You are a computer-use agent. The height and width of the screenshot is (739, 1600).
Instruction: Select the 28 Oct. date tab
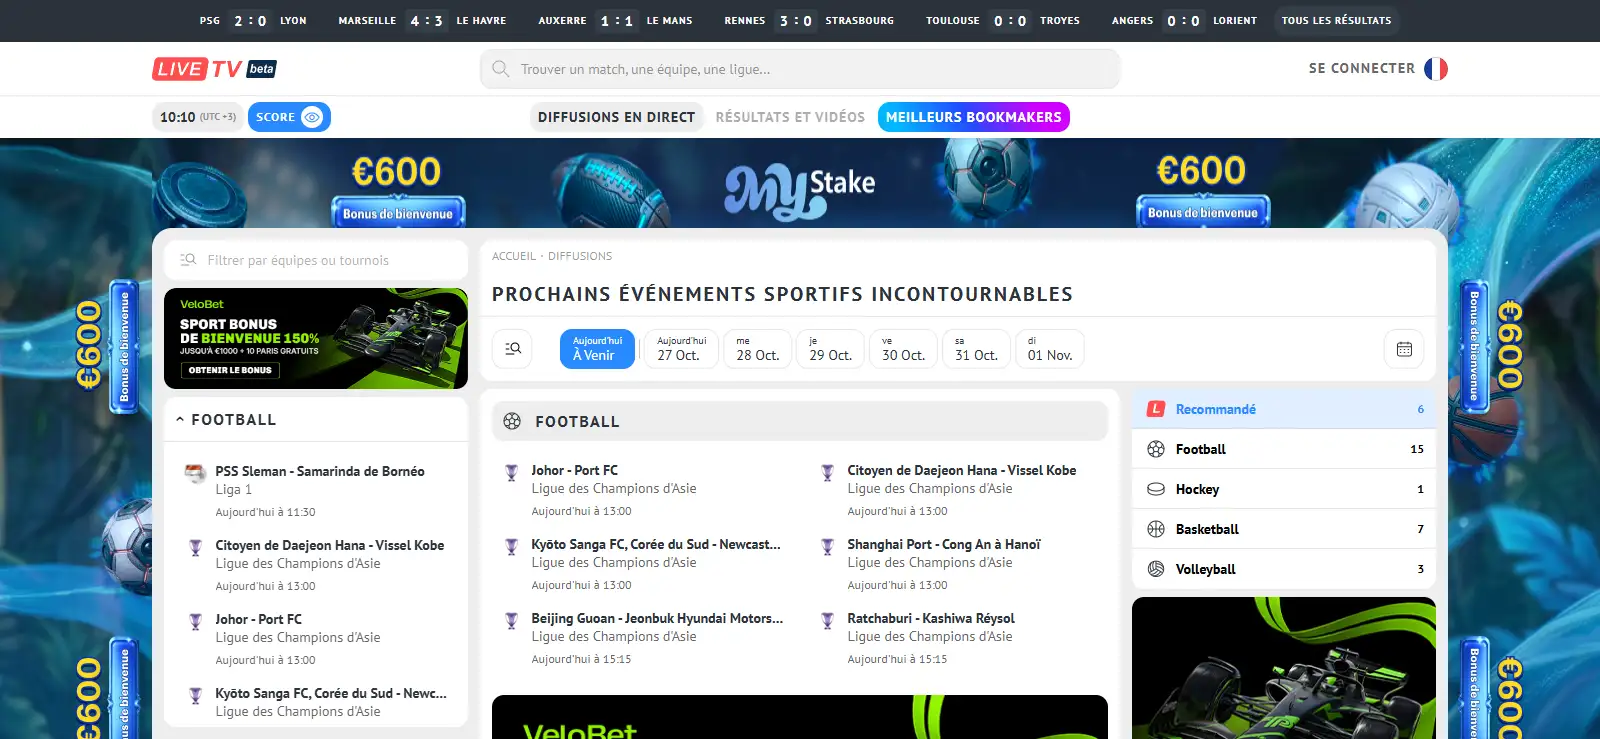(758, 349)
